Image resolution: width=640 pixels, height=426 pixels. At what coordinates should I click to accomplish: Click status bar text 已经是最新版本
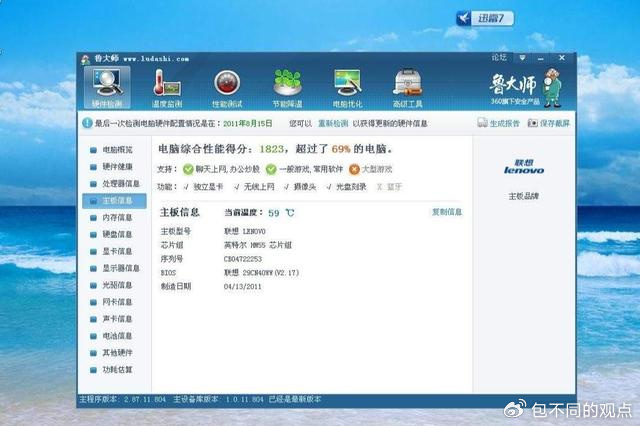point(295,399)
